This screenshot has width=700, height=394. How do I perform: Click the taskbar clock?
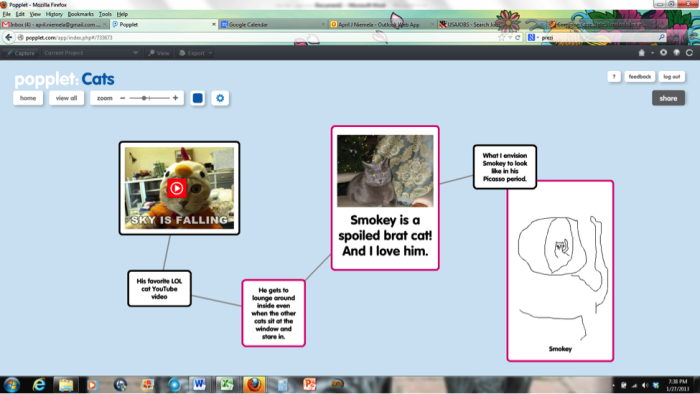pyautogui.click(x=677, y=385)
